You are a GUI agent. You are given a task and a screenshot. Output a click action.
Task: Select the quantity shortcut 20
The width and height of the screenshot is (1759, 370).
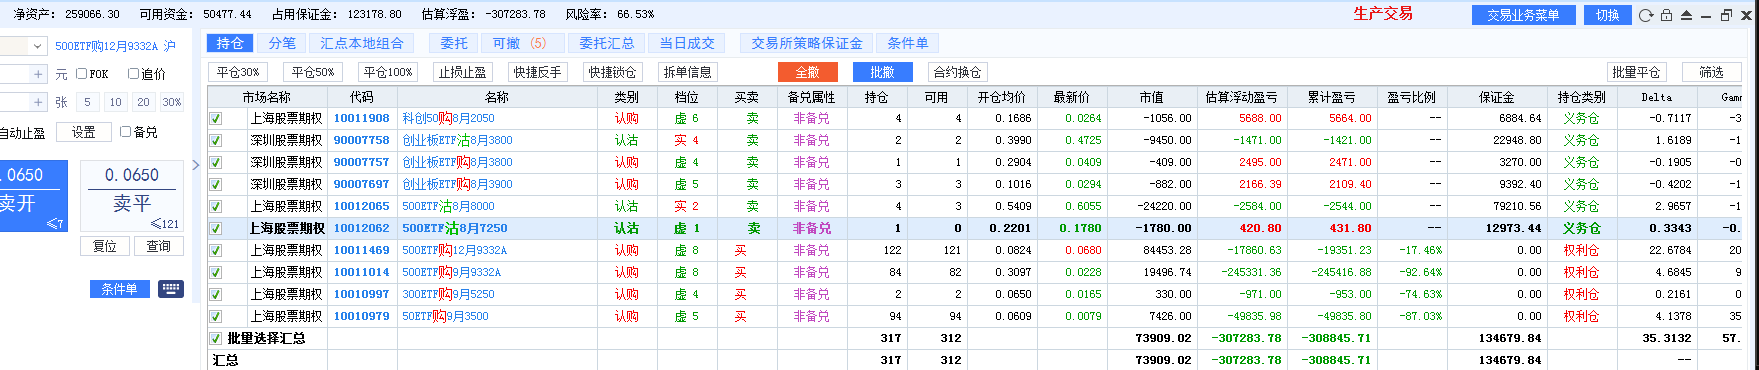pos(144,102)
